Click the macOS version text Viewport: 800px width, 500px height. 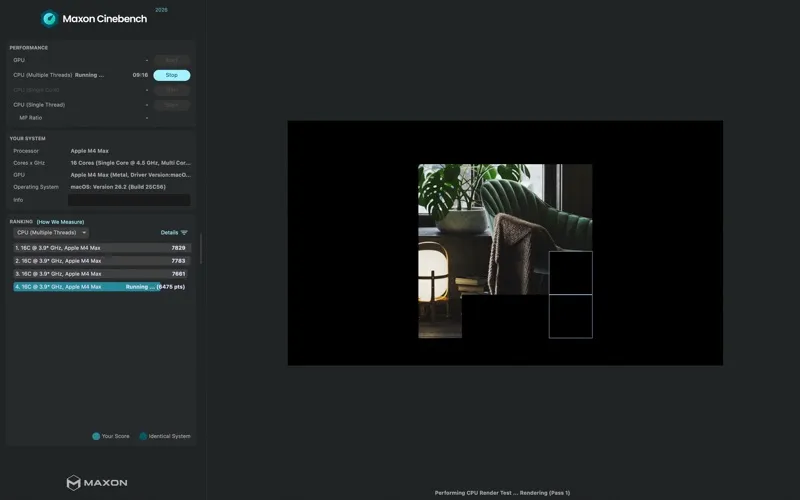click(118, 187)
